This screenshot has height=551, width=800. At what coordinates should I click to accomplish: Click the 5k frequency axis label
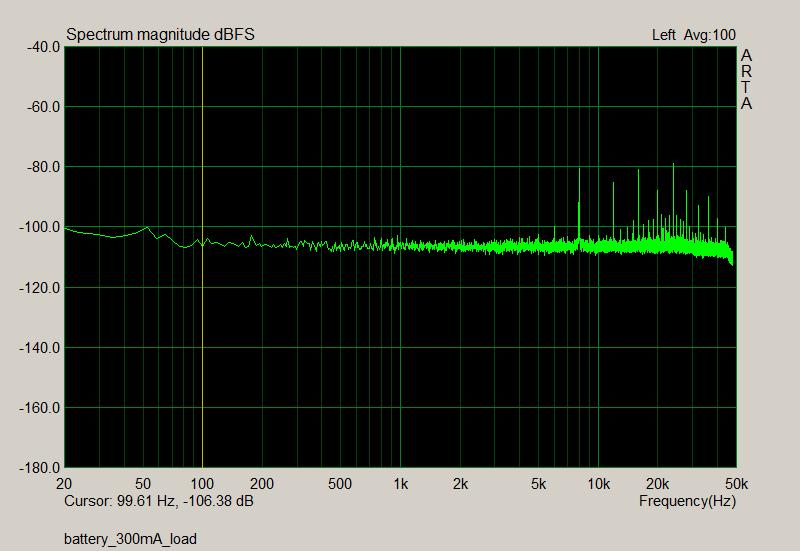click(x=538, y=484)
